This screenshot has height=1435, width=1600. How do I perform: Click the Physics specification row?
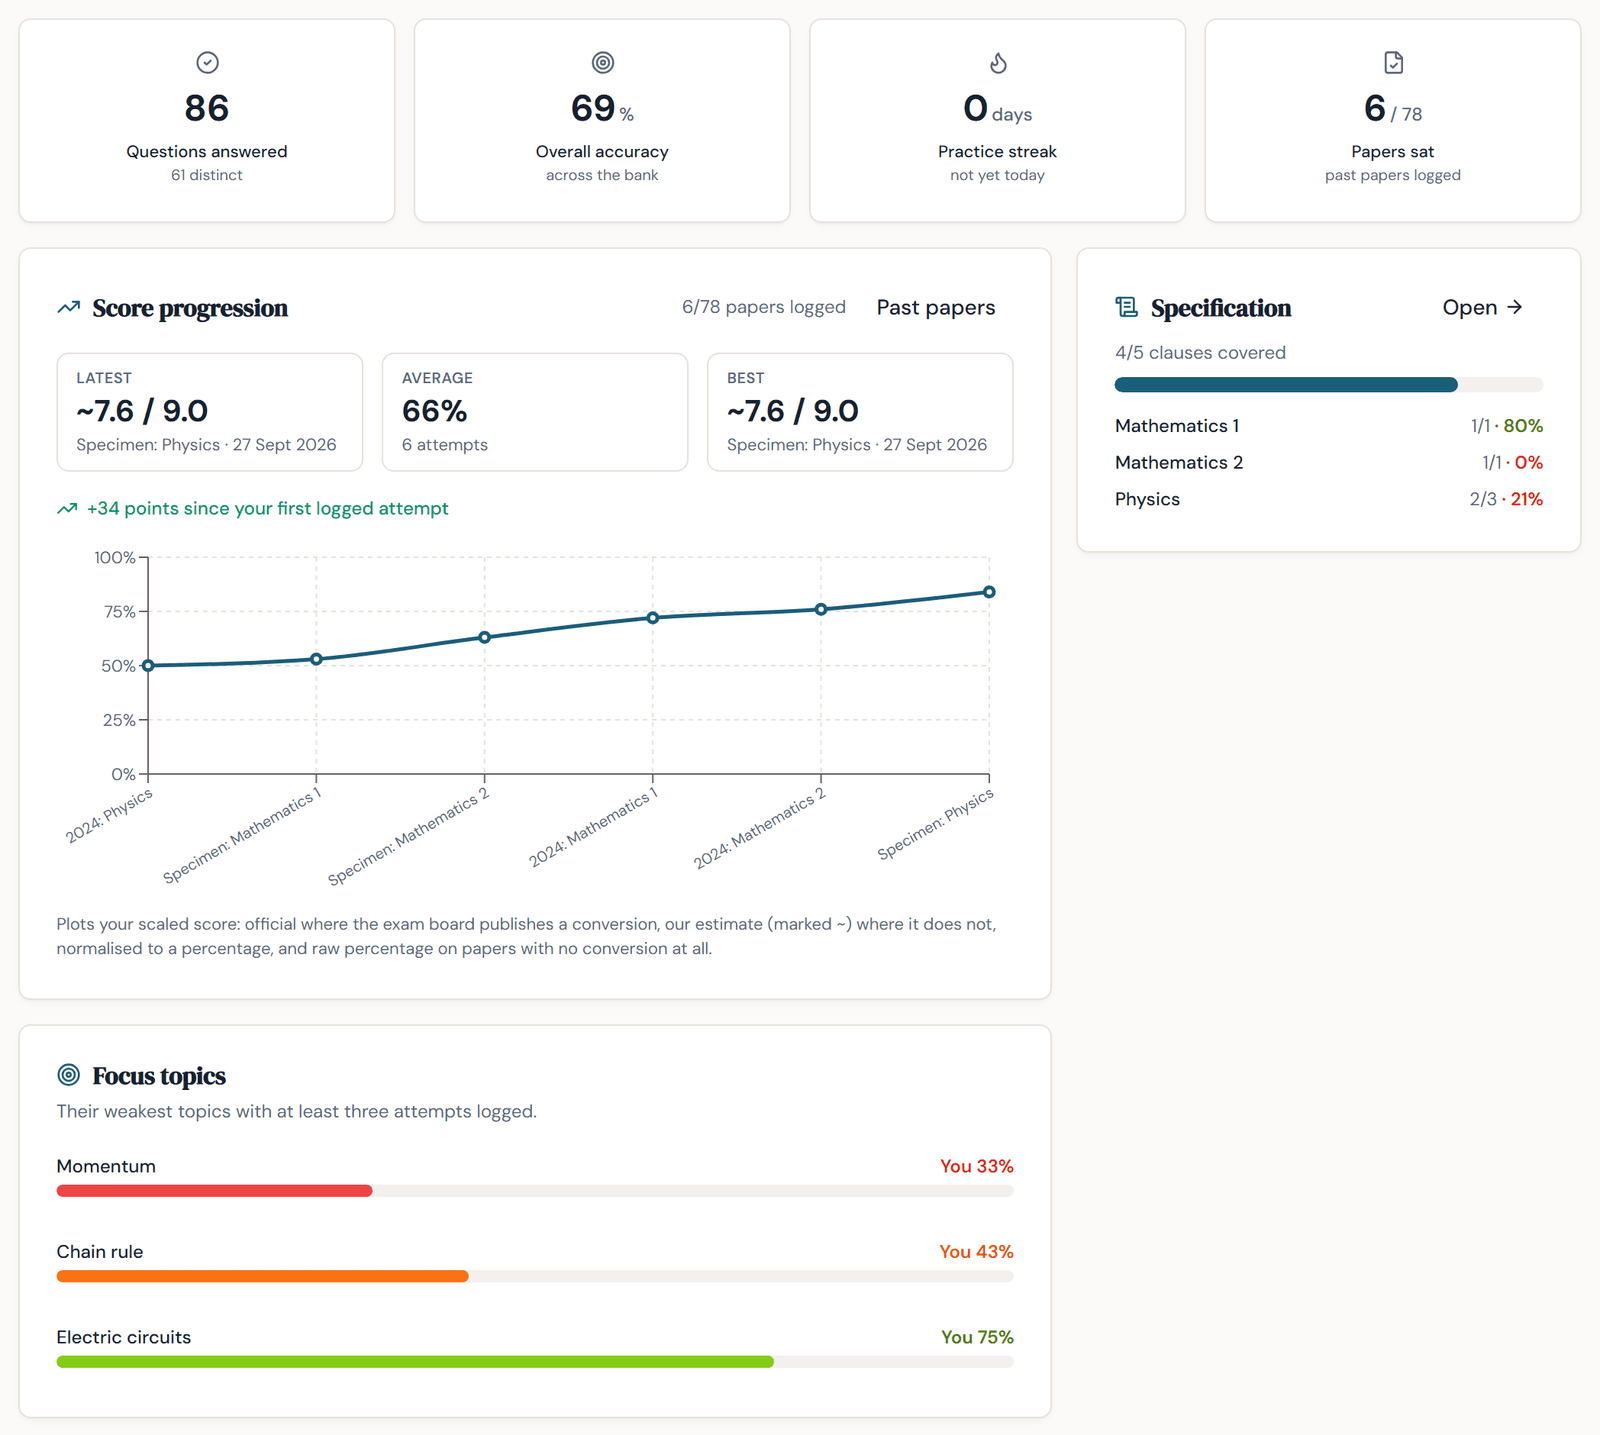click(1328, 499)
